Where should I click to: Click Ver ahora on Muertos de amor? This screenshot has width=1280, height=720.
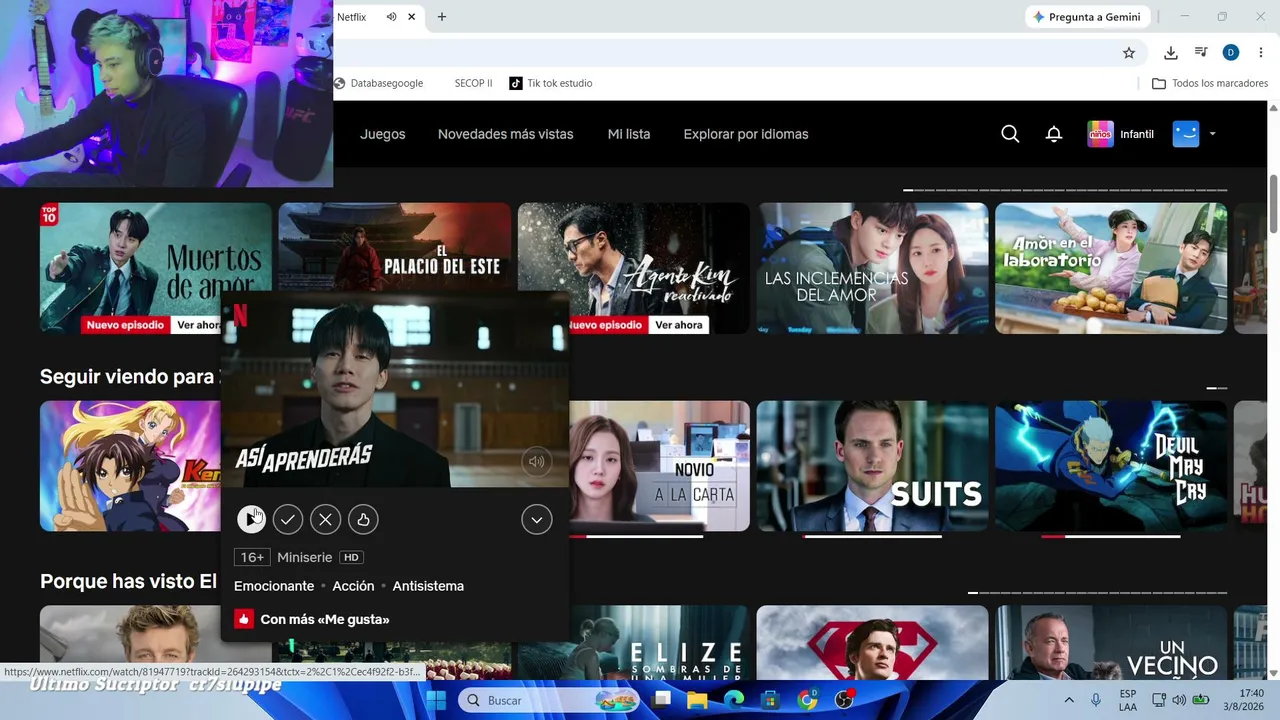coord(199,325)
